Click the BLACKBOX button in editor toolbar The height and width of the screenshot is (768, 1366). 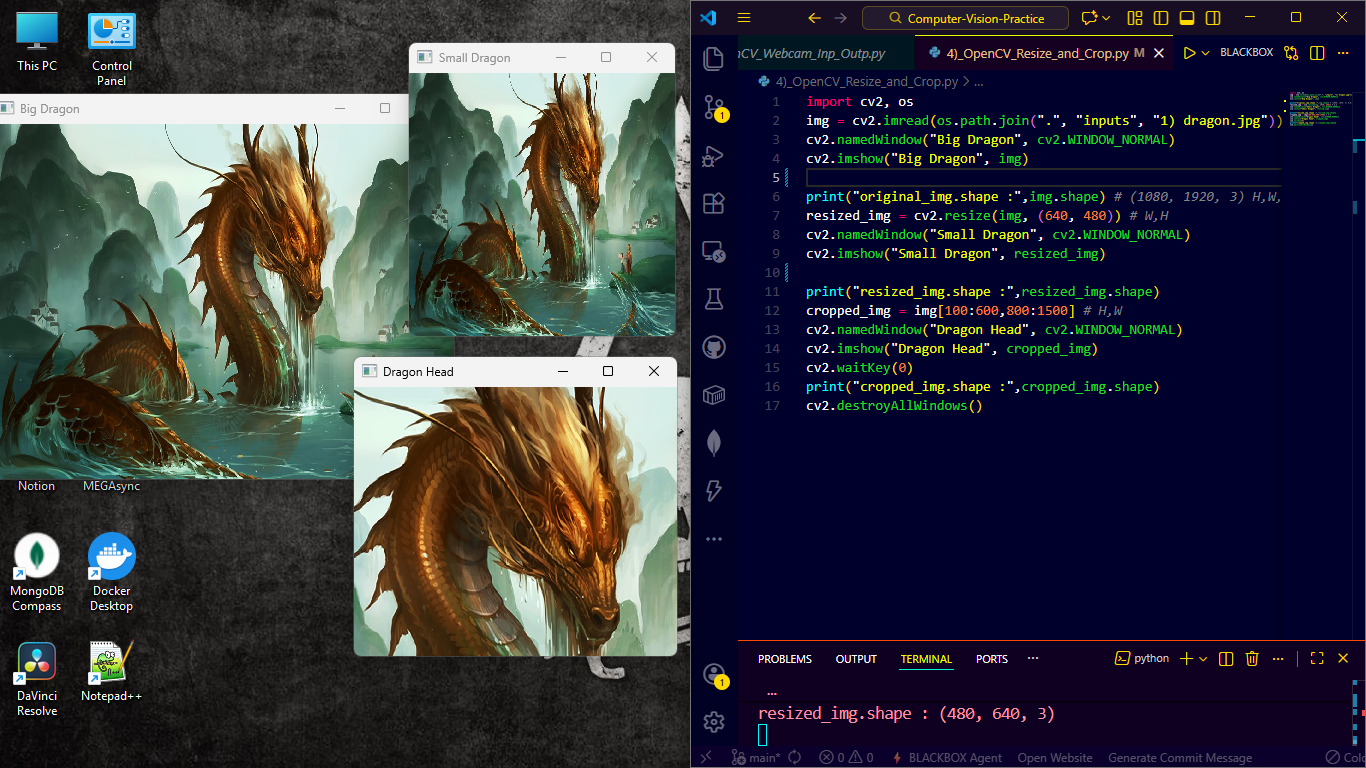[1246, 53]
